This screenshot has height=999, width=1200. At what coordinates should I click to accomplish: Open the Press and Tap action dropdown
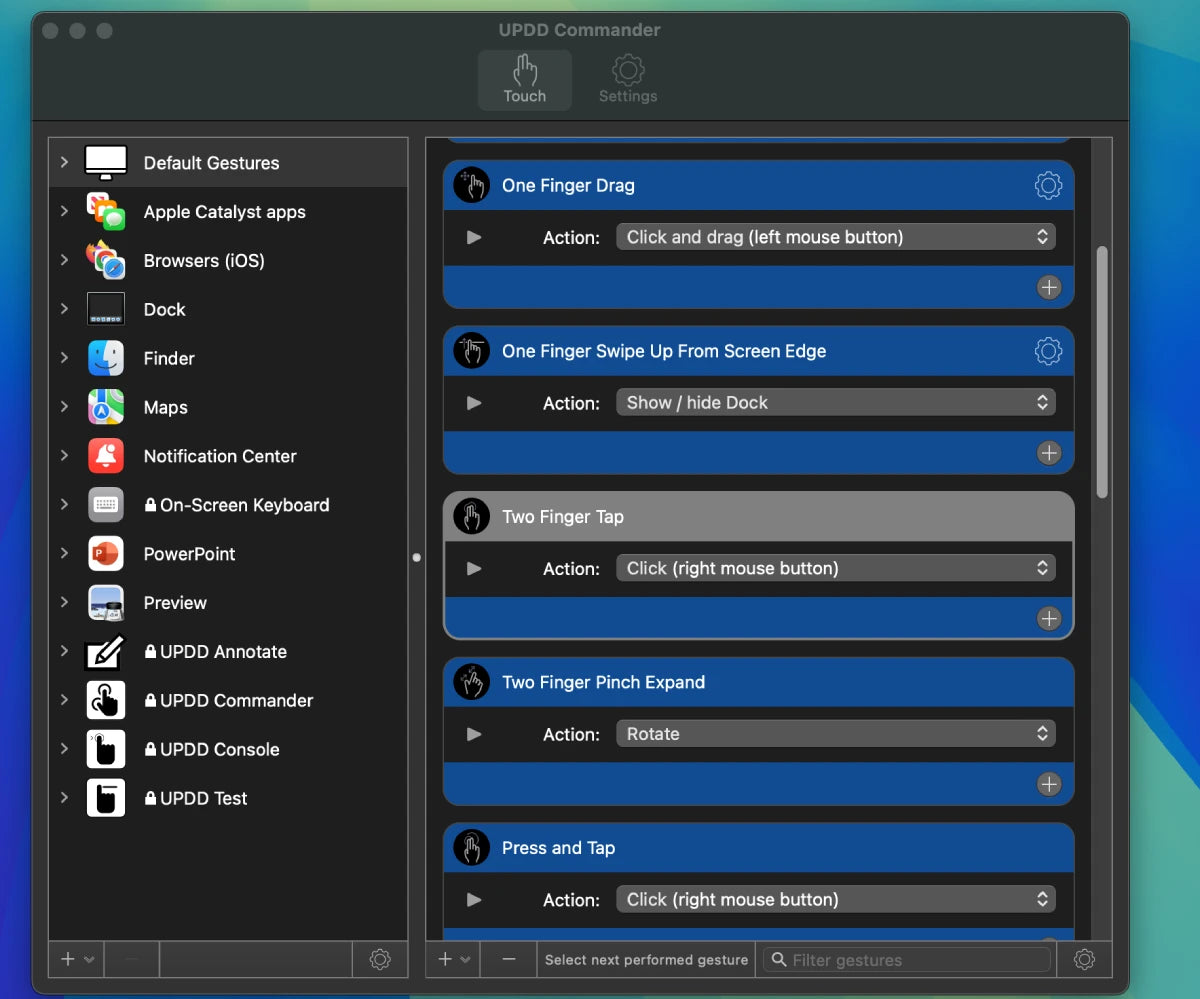836,899
